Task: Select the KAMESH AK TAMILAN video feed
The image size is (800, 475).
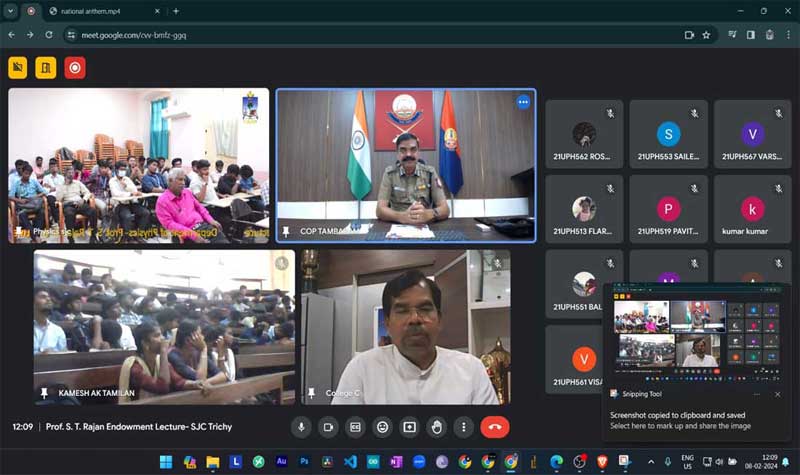Action: [x=164, y=327]
